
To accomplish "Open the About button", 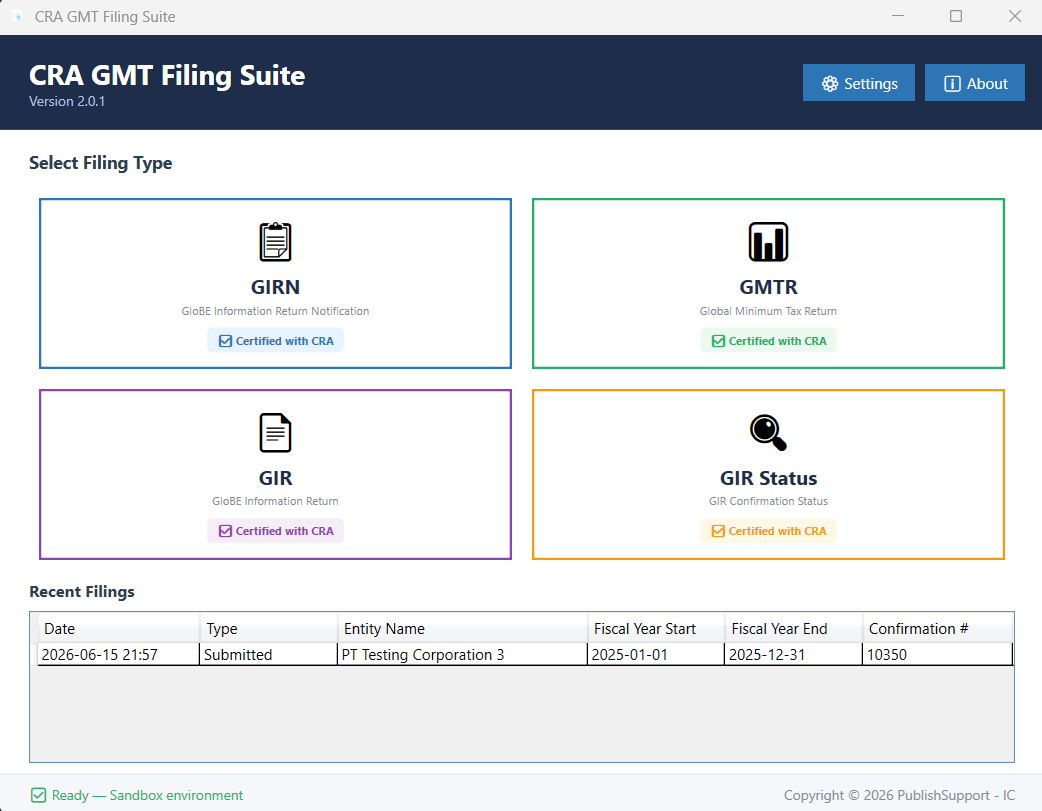I will coord(975,82).
